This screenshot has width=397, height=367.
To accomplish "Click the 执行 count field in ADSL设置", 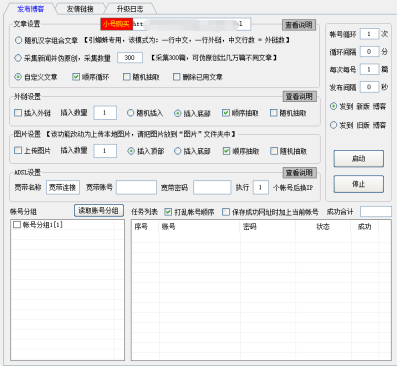I will click(261, 187).
